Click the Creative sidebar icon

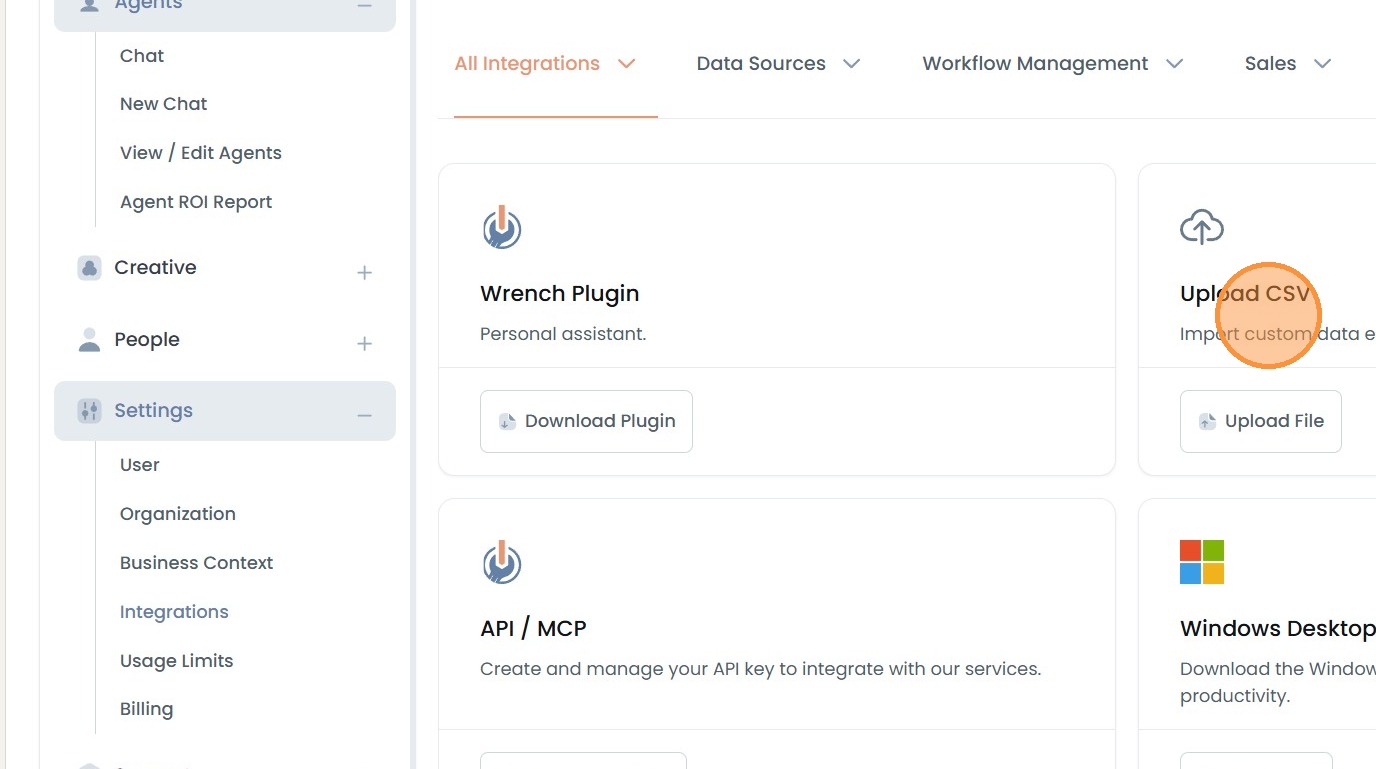point(90,268)
